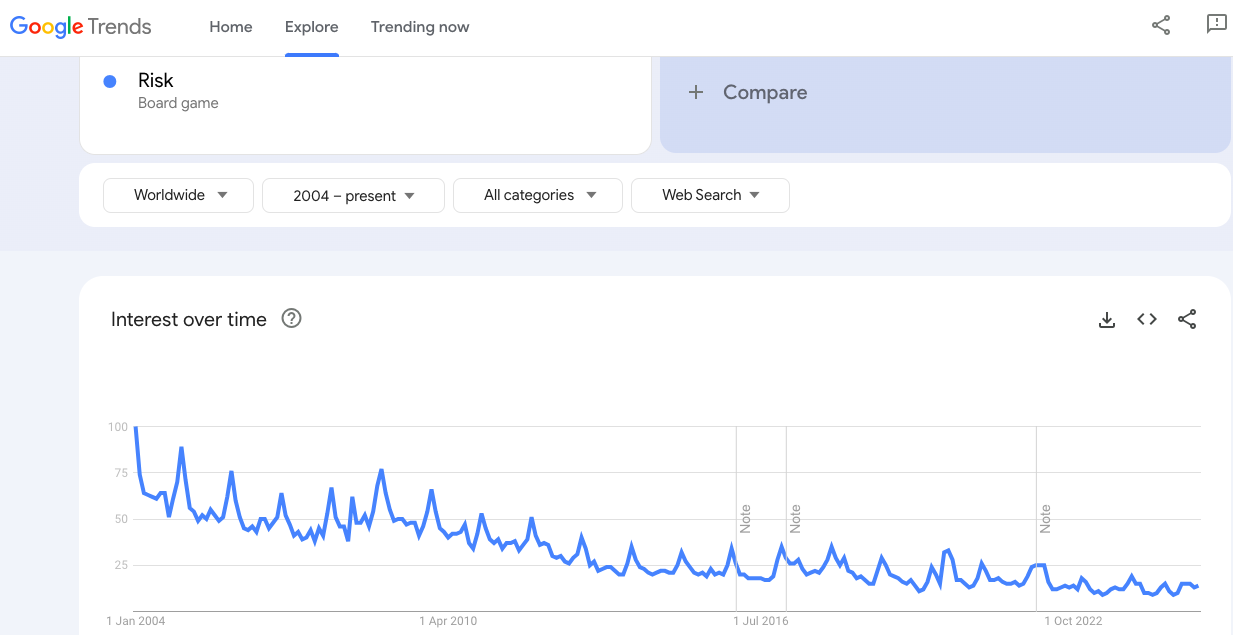The width and height of the screenshot is (1233, 635).
Task: Open the embed code icon
Action: [1147, 320]
